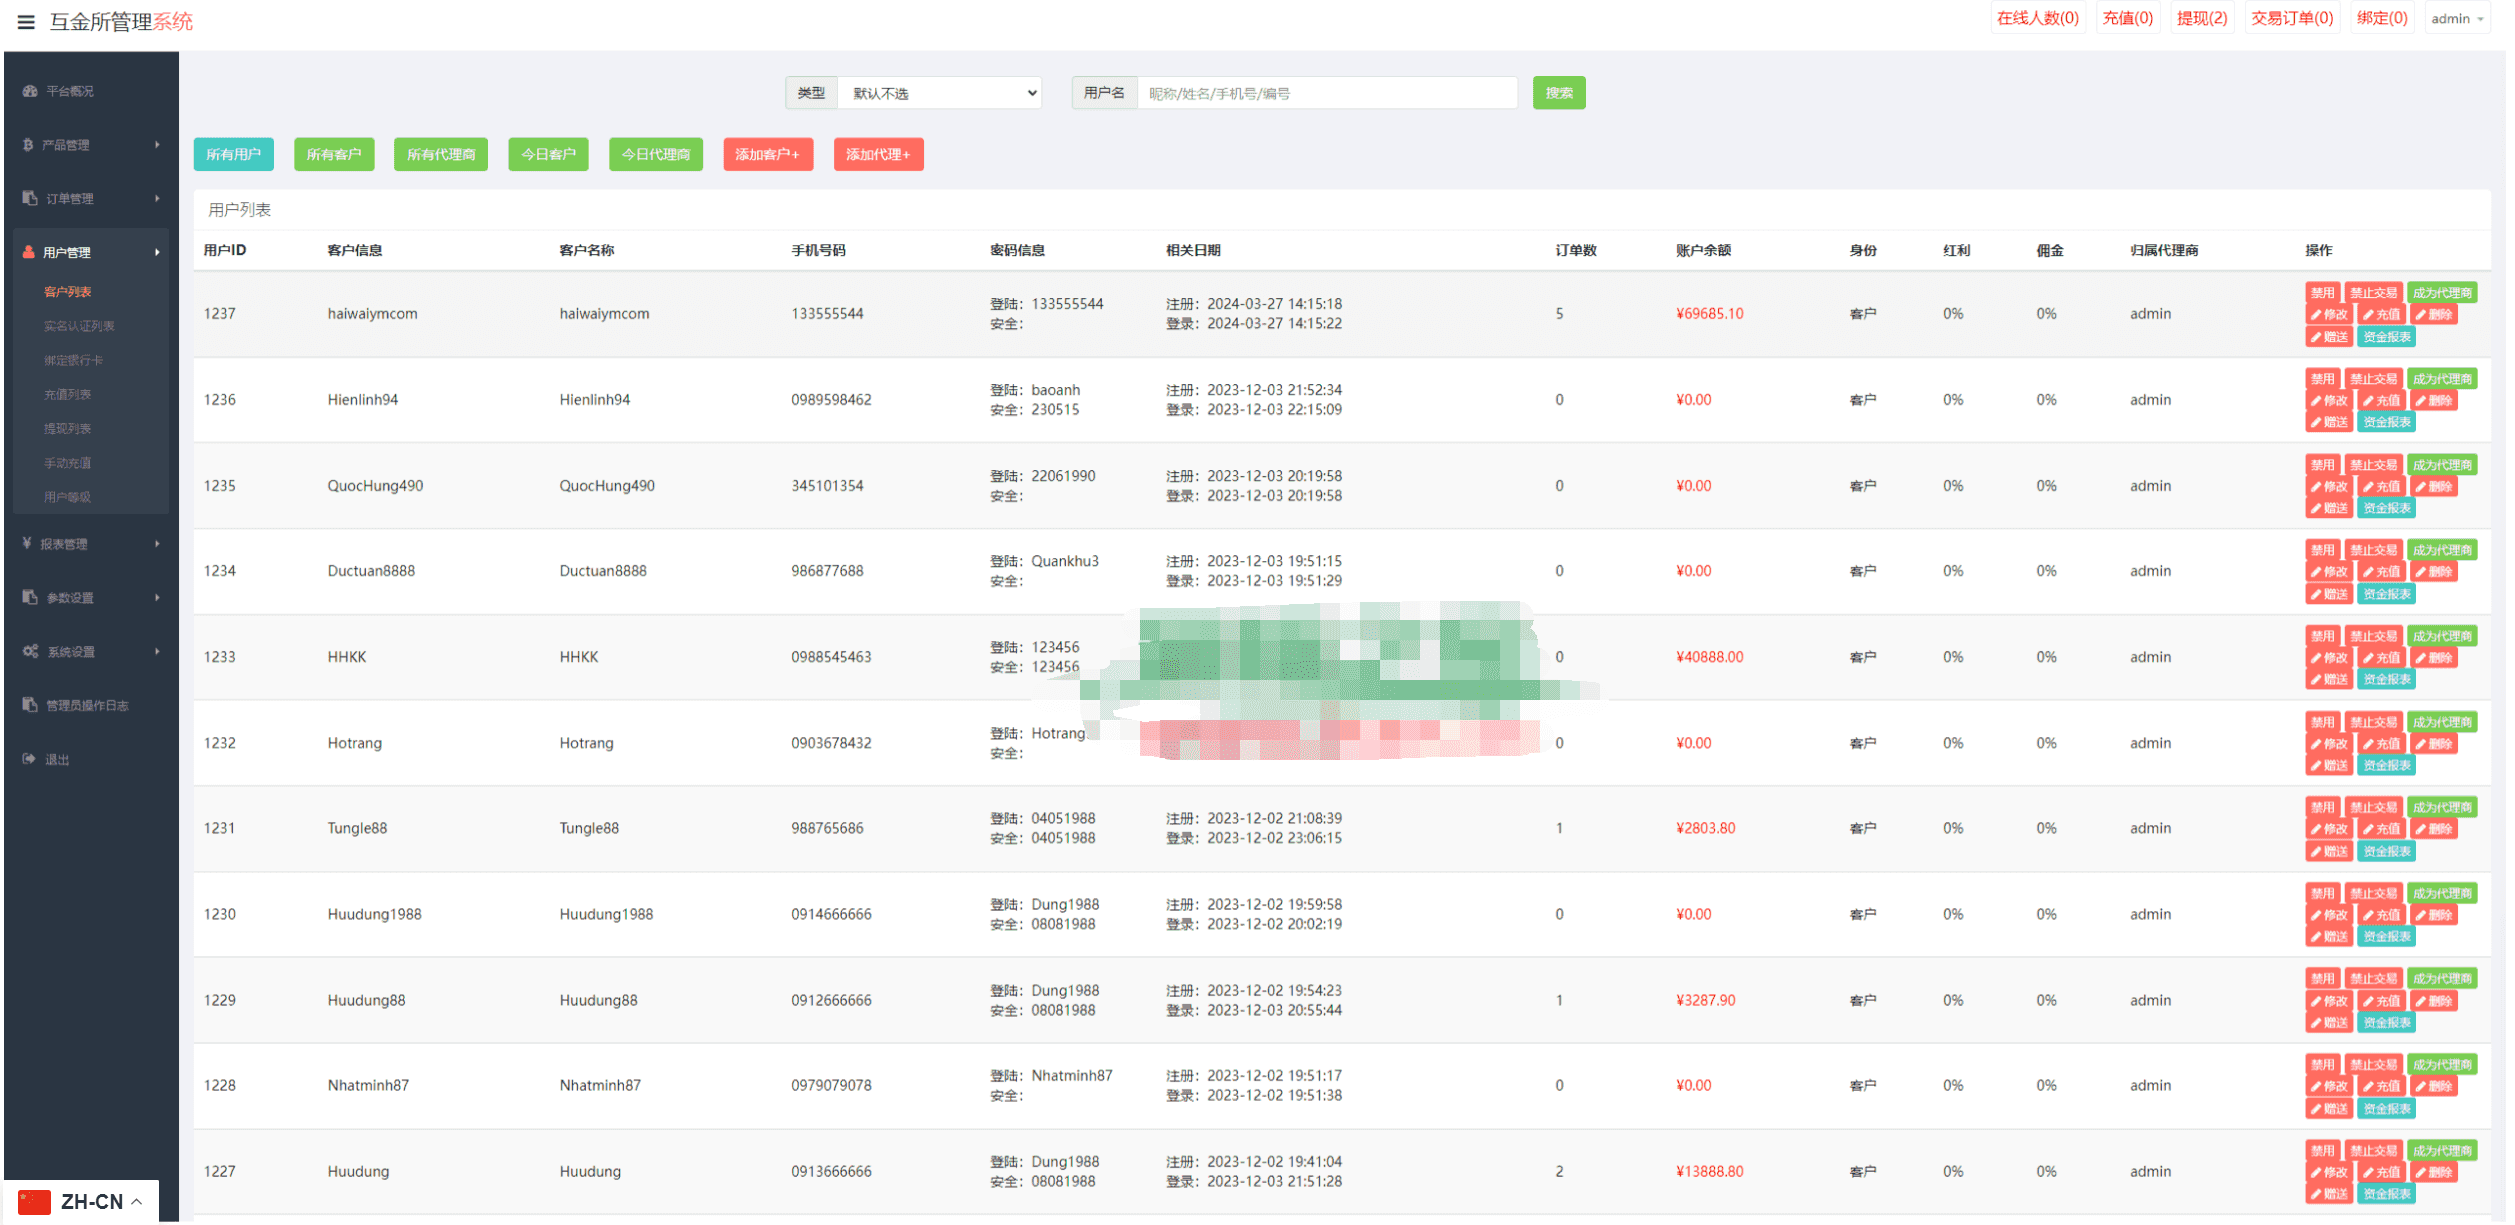Select the 产品管理 bitcoin icon
The image size is (2515, 1225).
click(x=28, y=145)
